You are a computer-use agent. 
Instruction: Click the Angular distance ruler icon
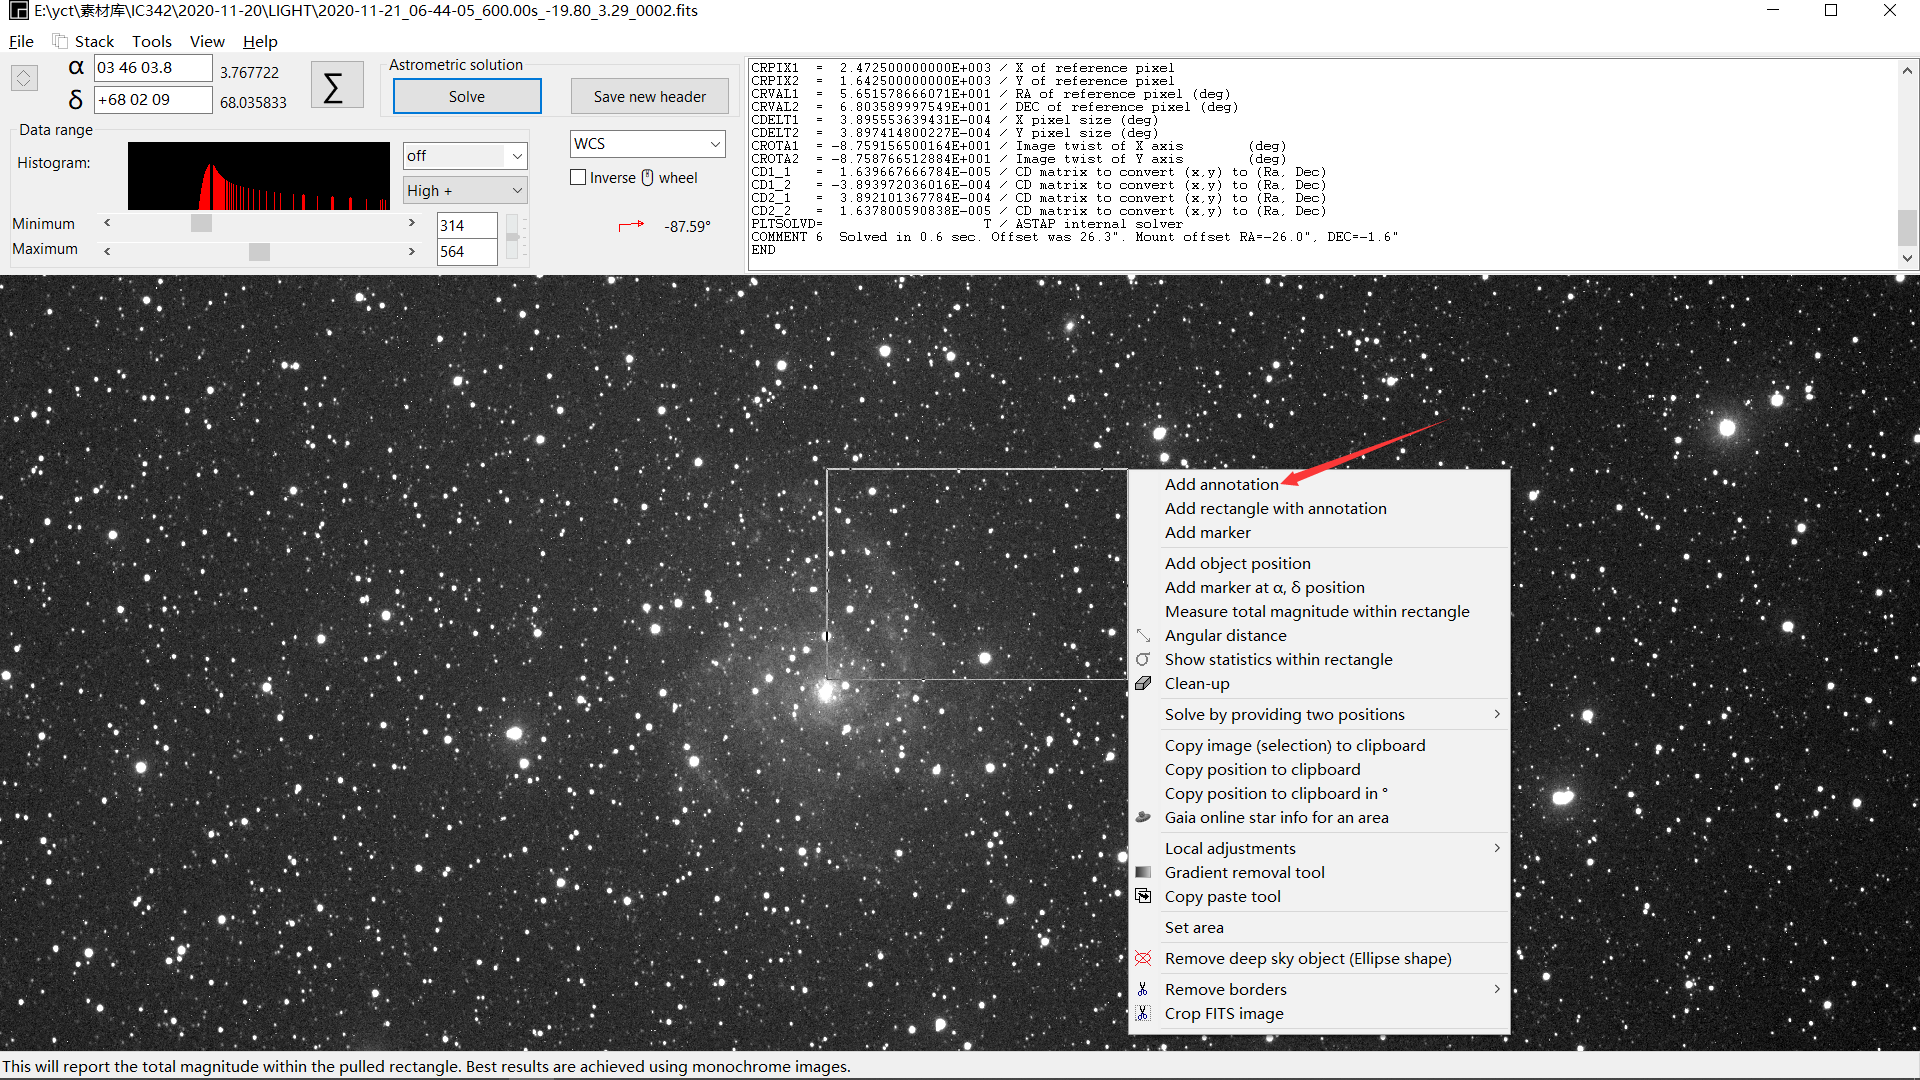coord(1143,635)
